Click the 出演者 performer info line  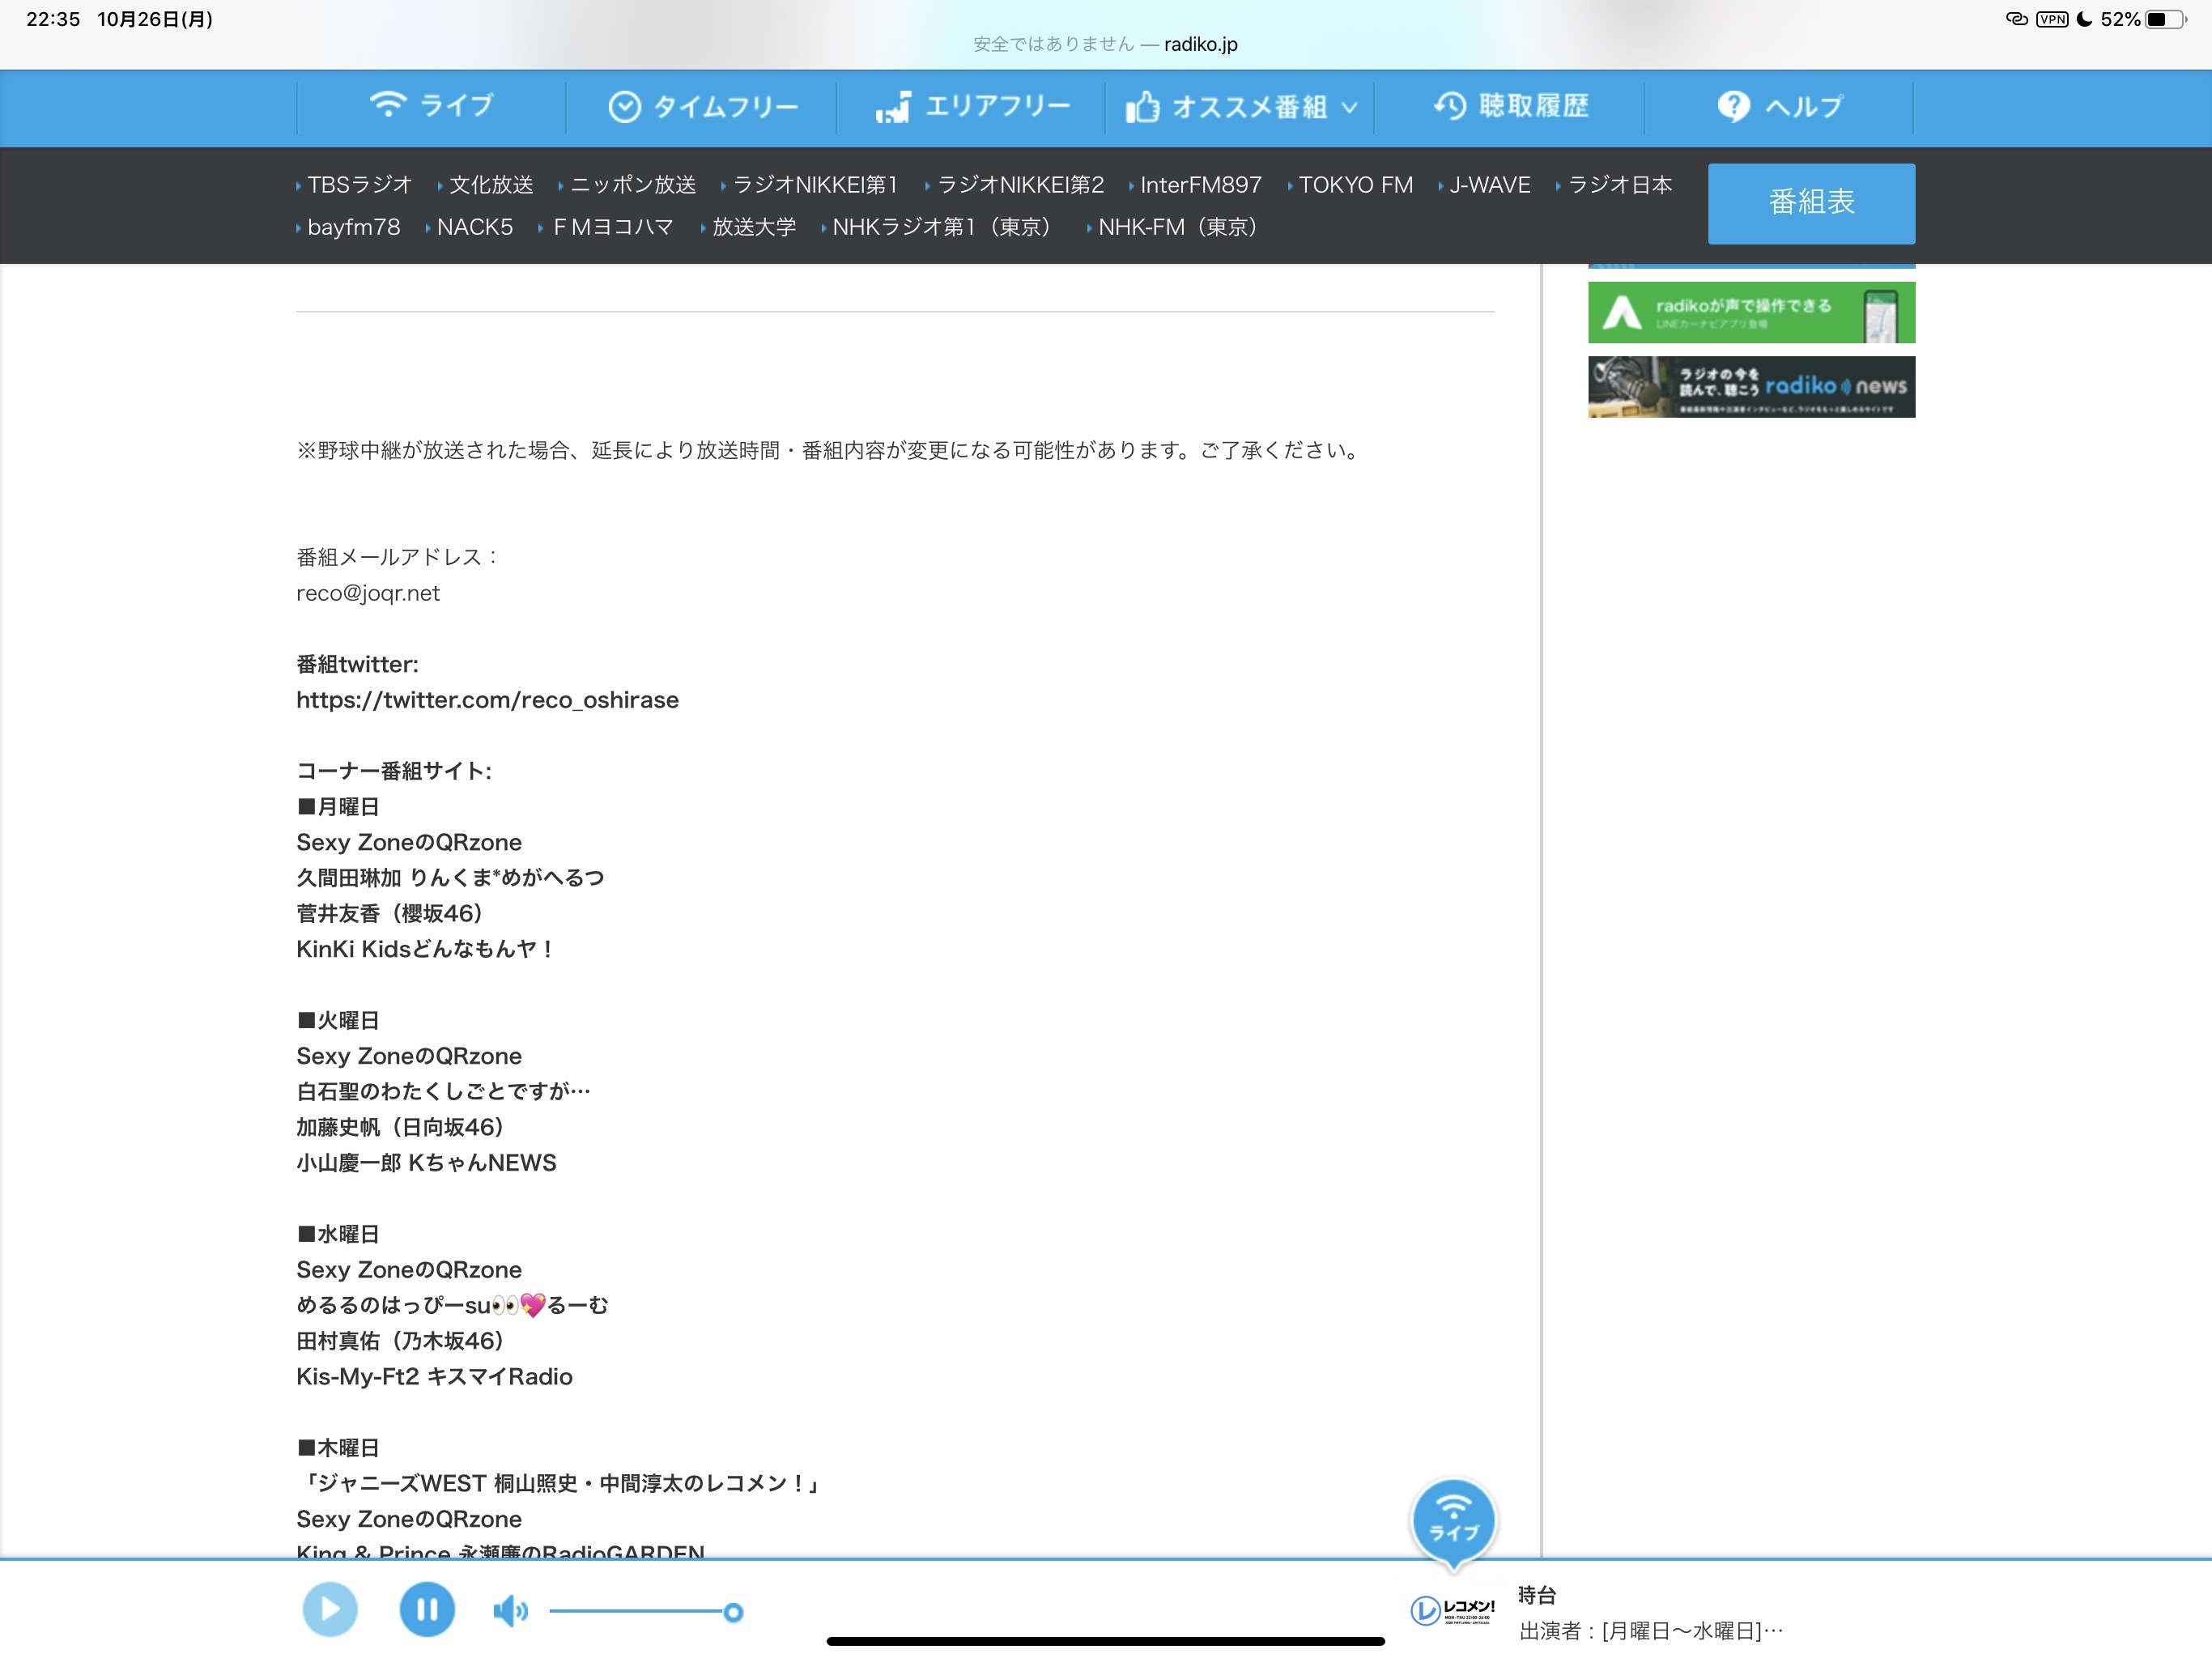1651,1632
